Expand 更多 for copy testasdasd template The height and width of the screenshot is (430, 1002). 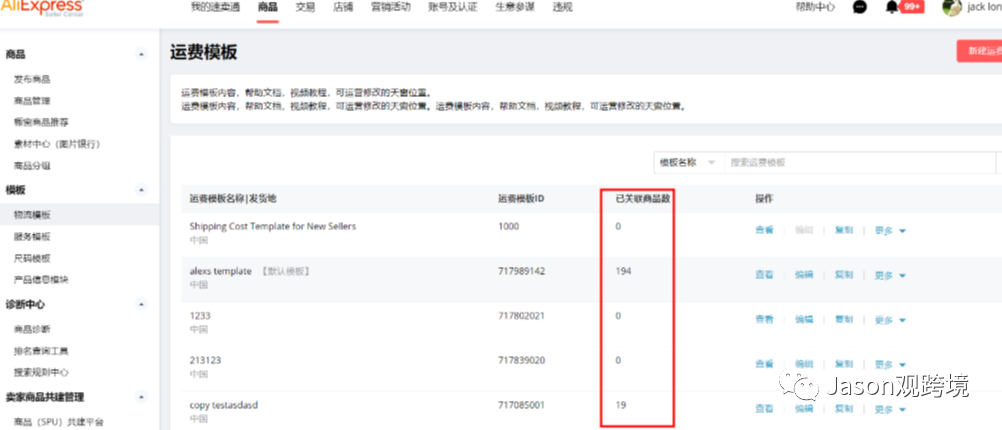[890, 409]
